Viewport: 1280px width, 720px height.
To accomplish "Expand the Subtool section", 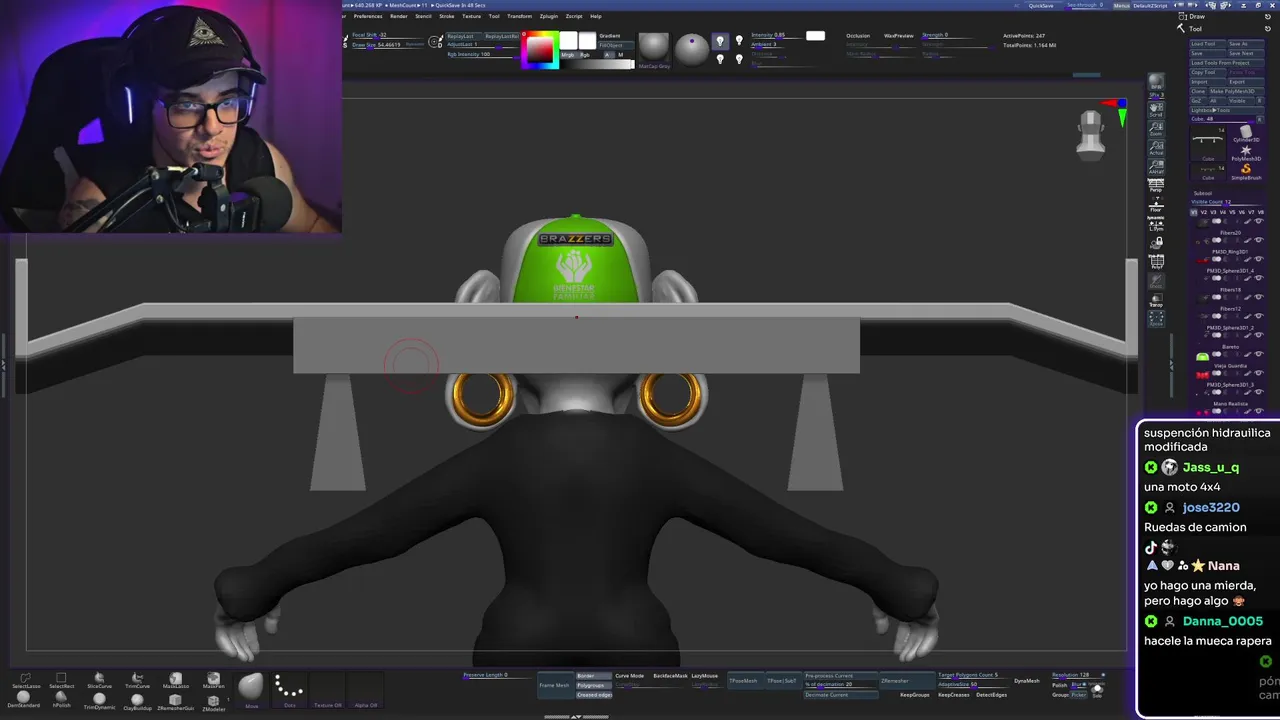I will [x=1203, y=193].
